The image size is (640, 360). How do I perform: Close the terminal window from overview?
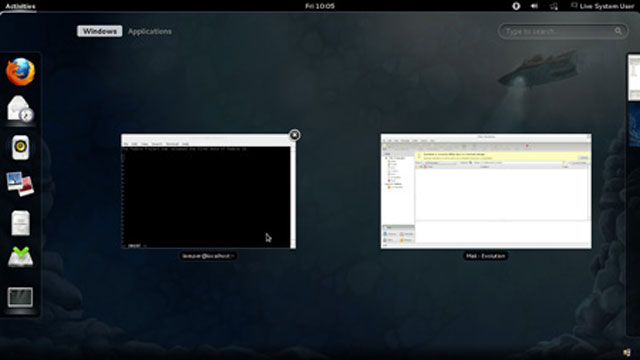pos(295,135)
